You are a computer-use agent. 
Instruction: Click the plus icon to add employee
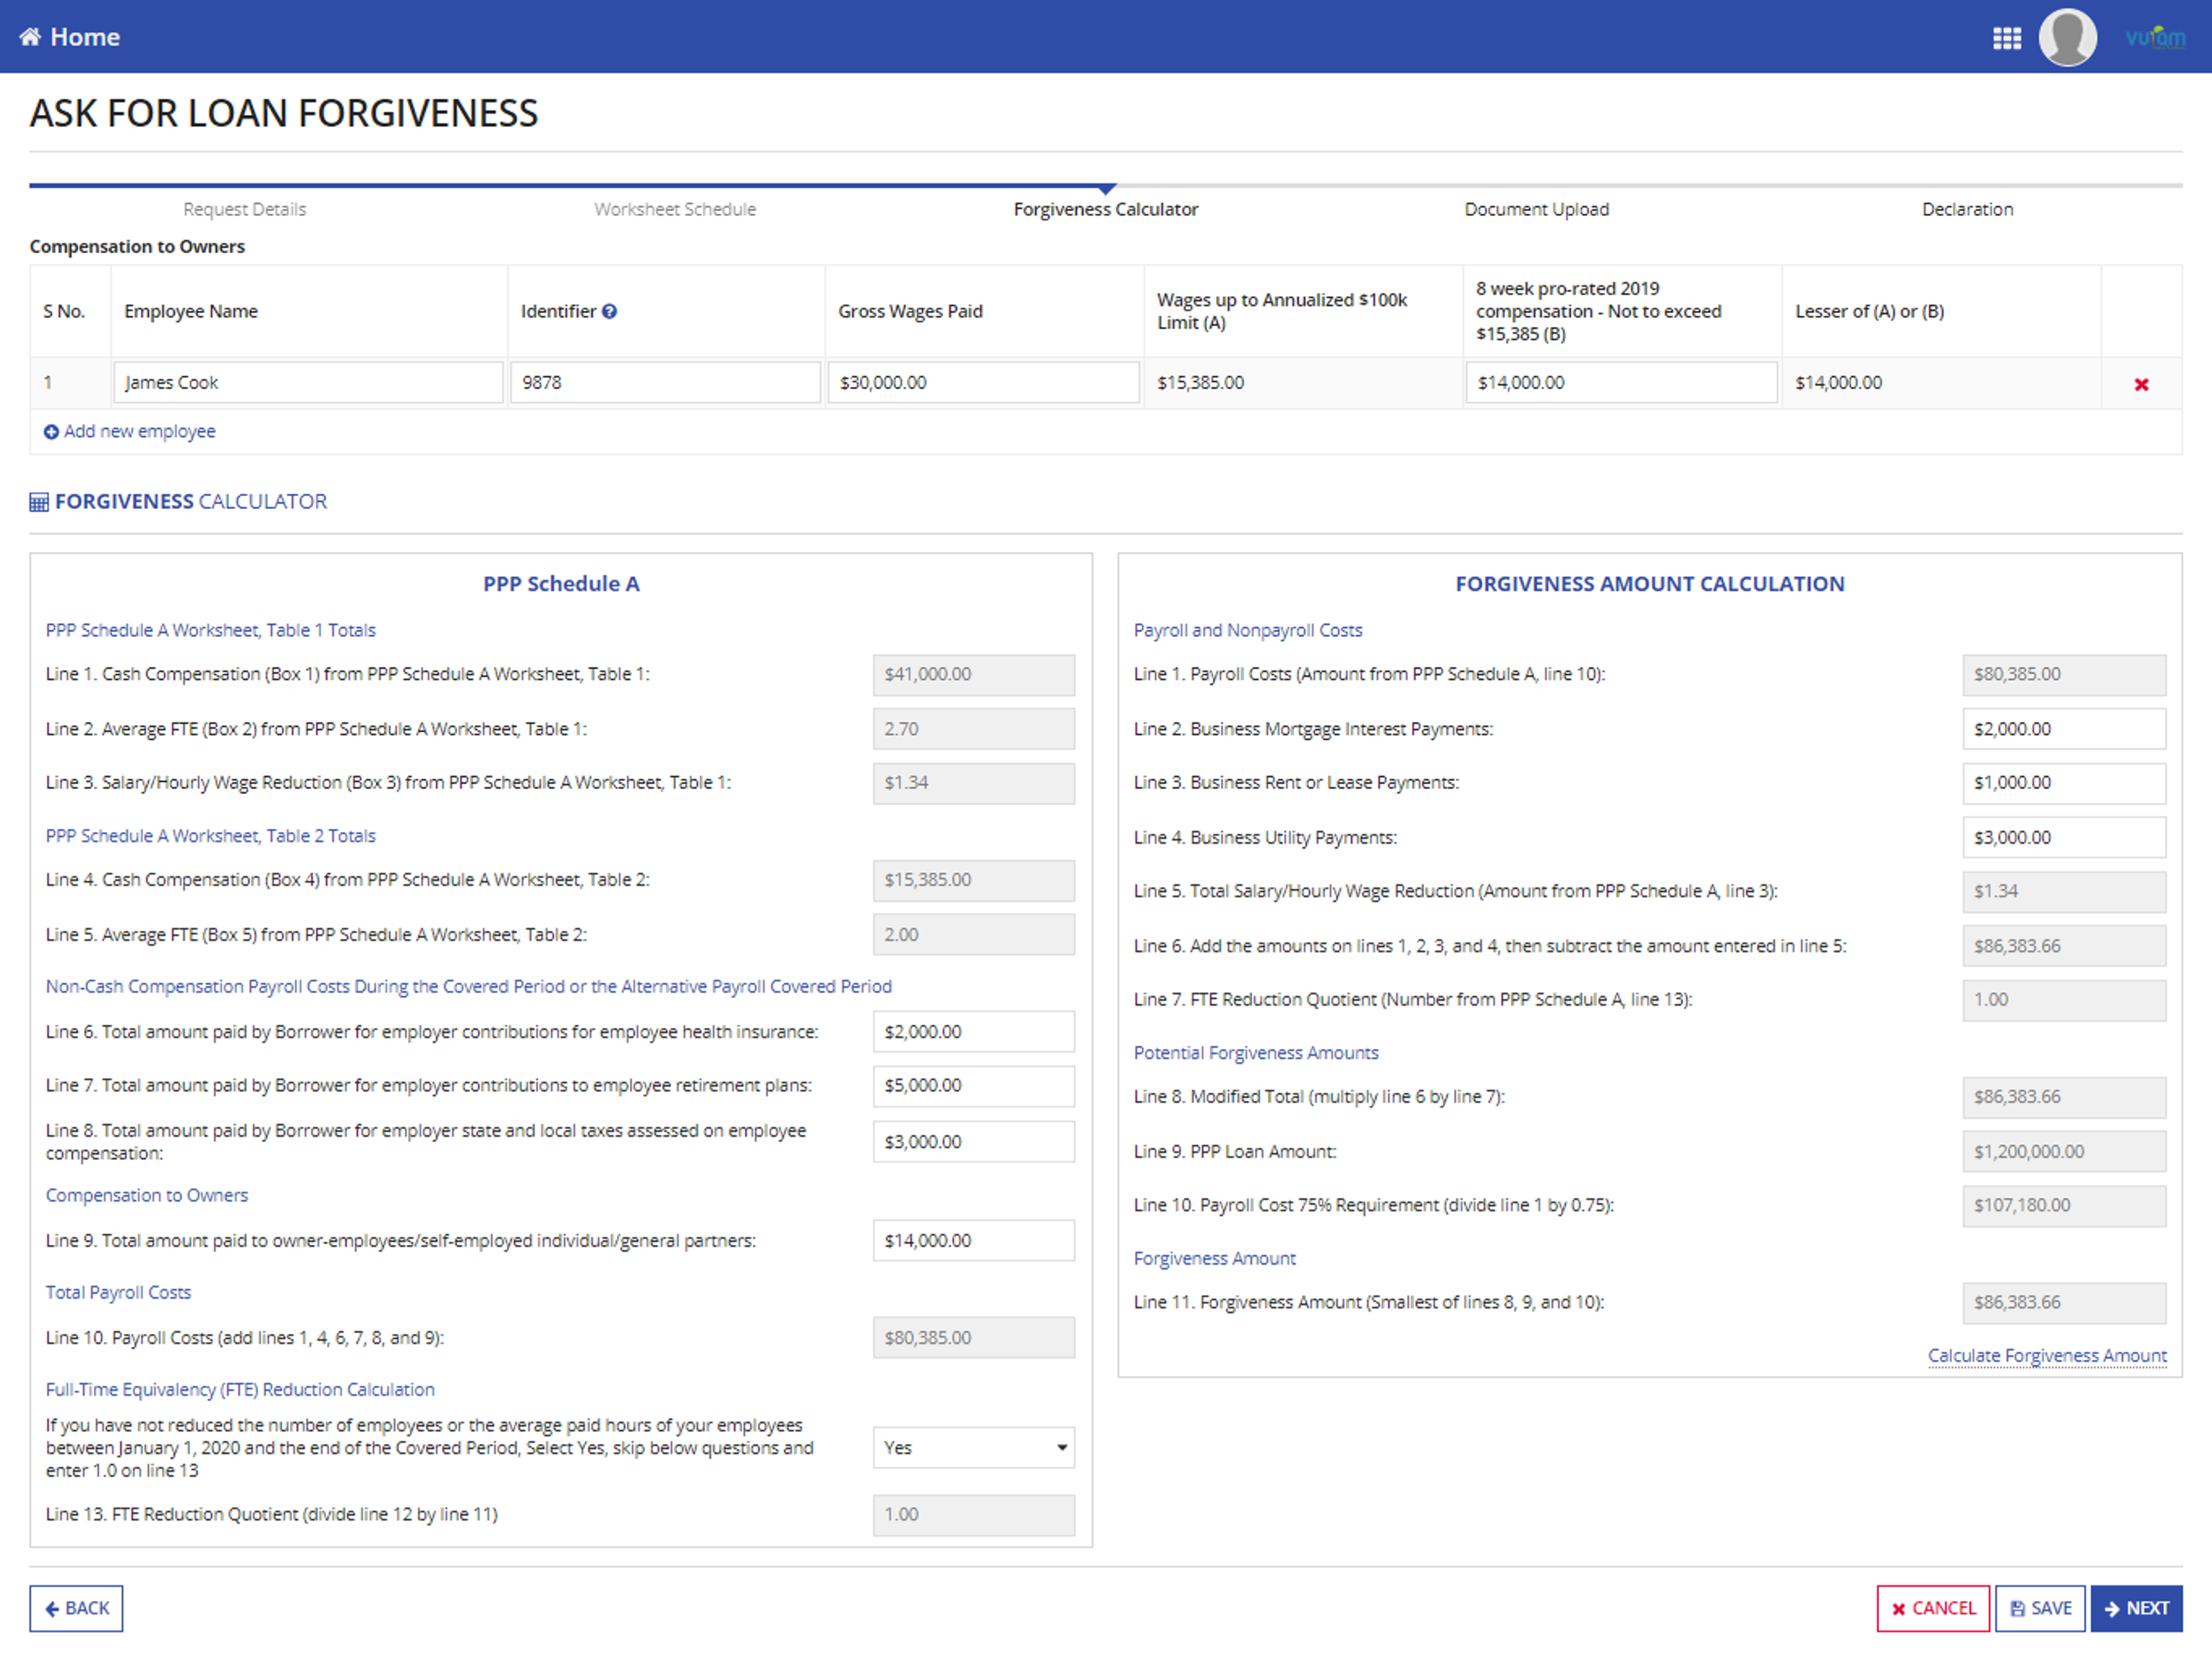click(x=51, y=432)
